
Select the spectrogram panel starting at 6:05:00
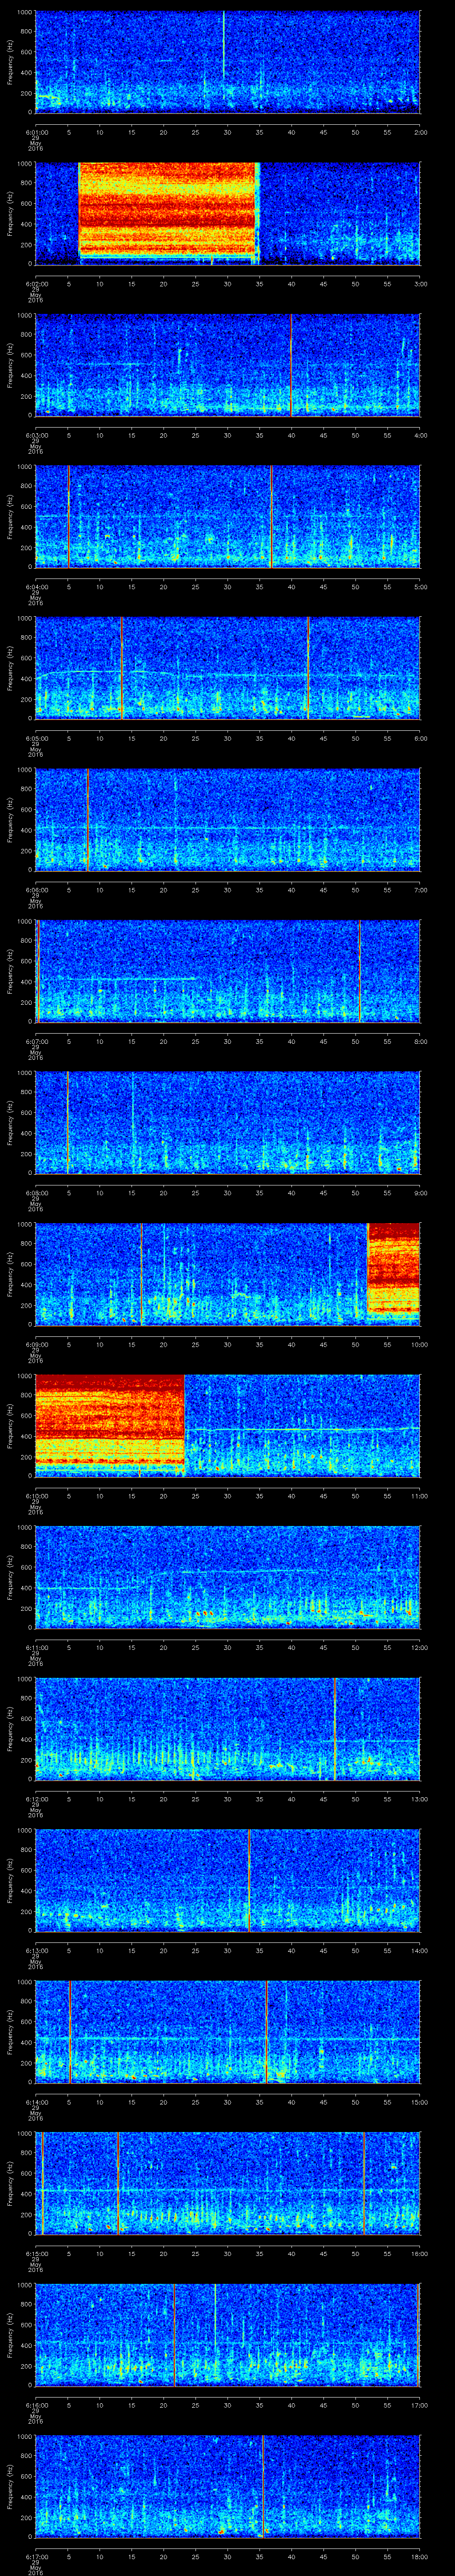coord(227,668)
